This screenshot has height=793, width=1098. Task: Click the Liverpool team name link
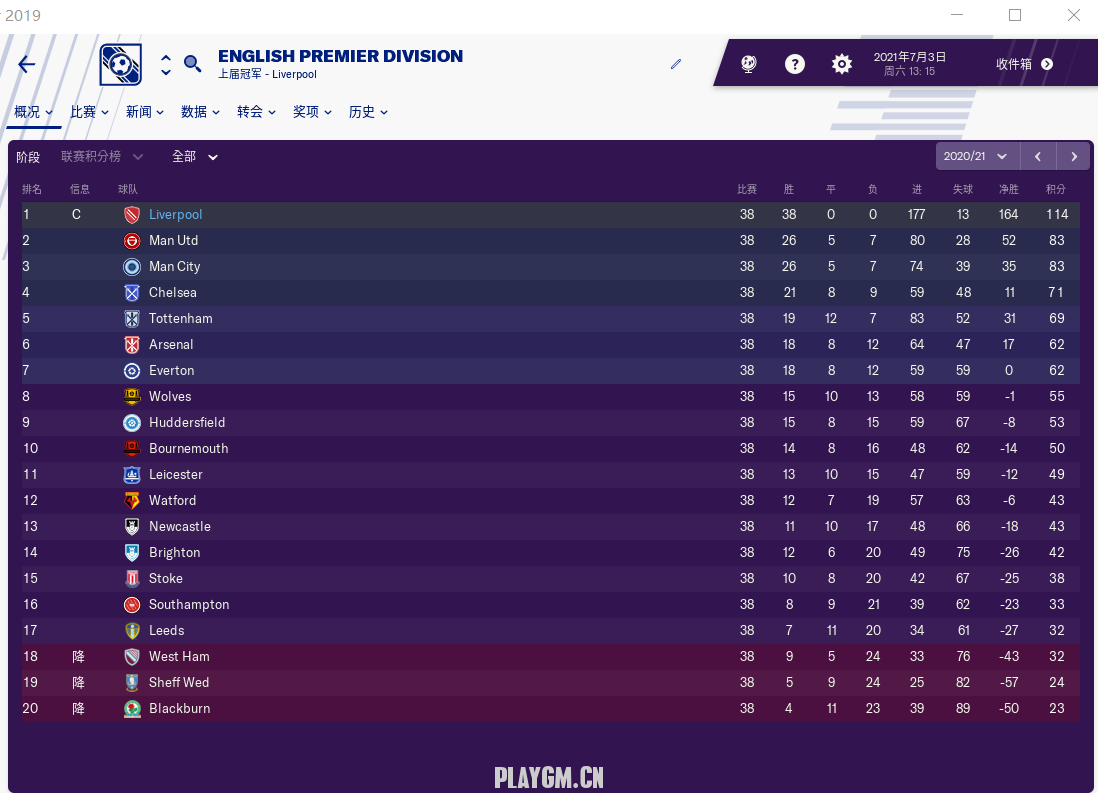coord(175,214)
